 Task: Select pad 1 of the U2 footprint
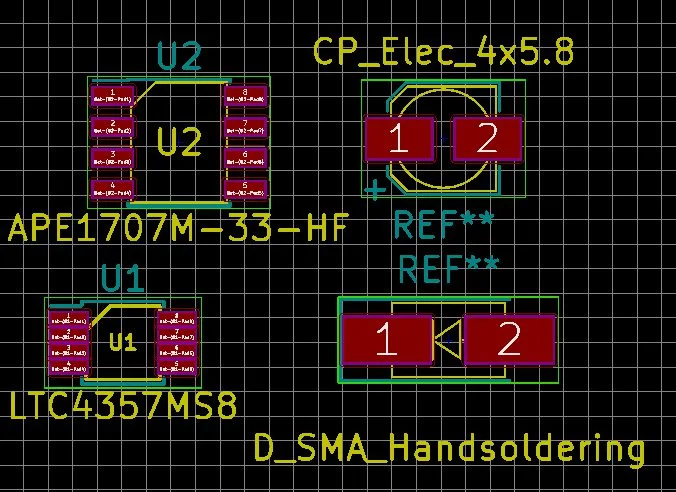113,96
